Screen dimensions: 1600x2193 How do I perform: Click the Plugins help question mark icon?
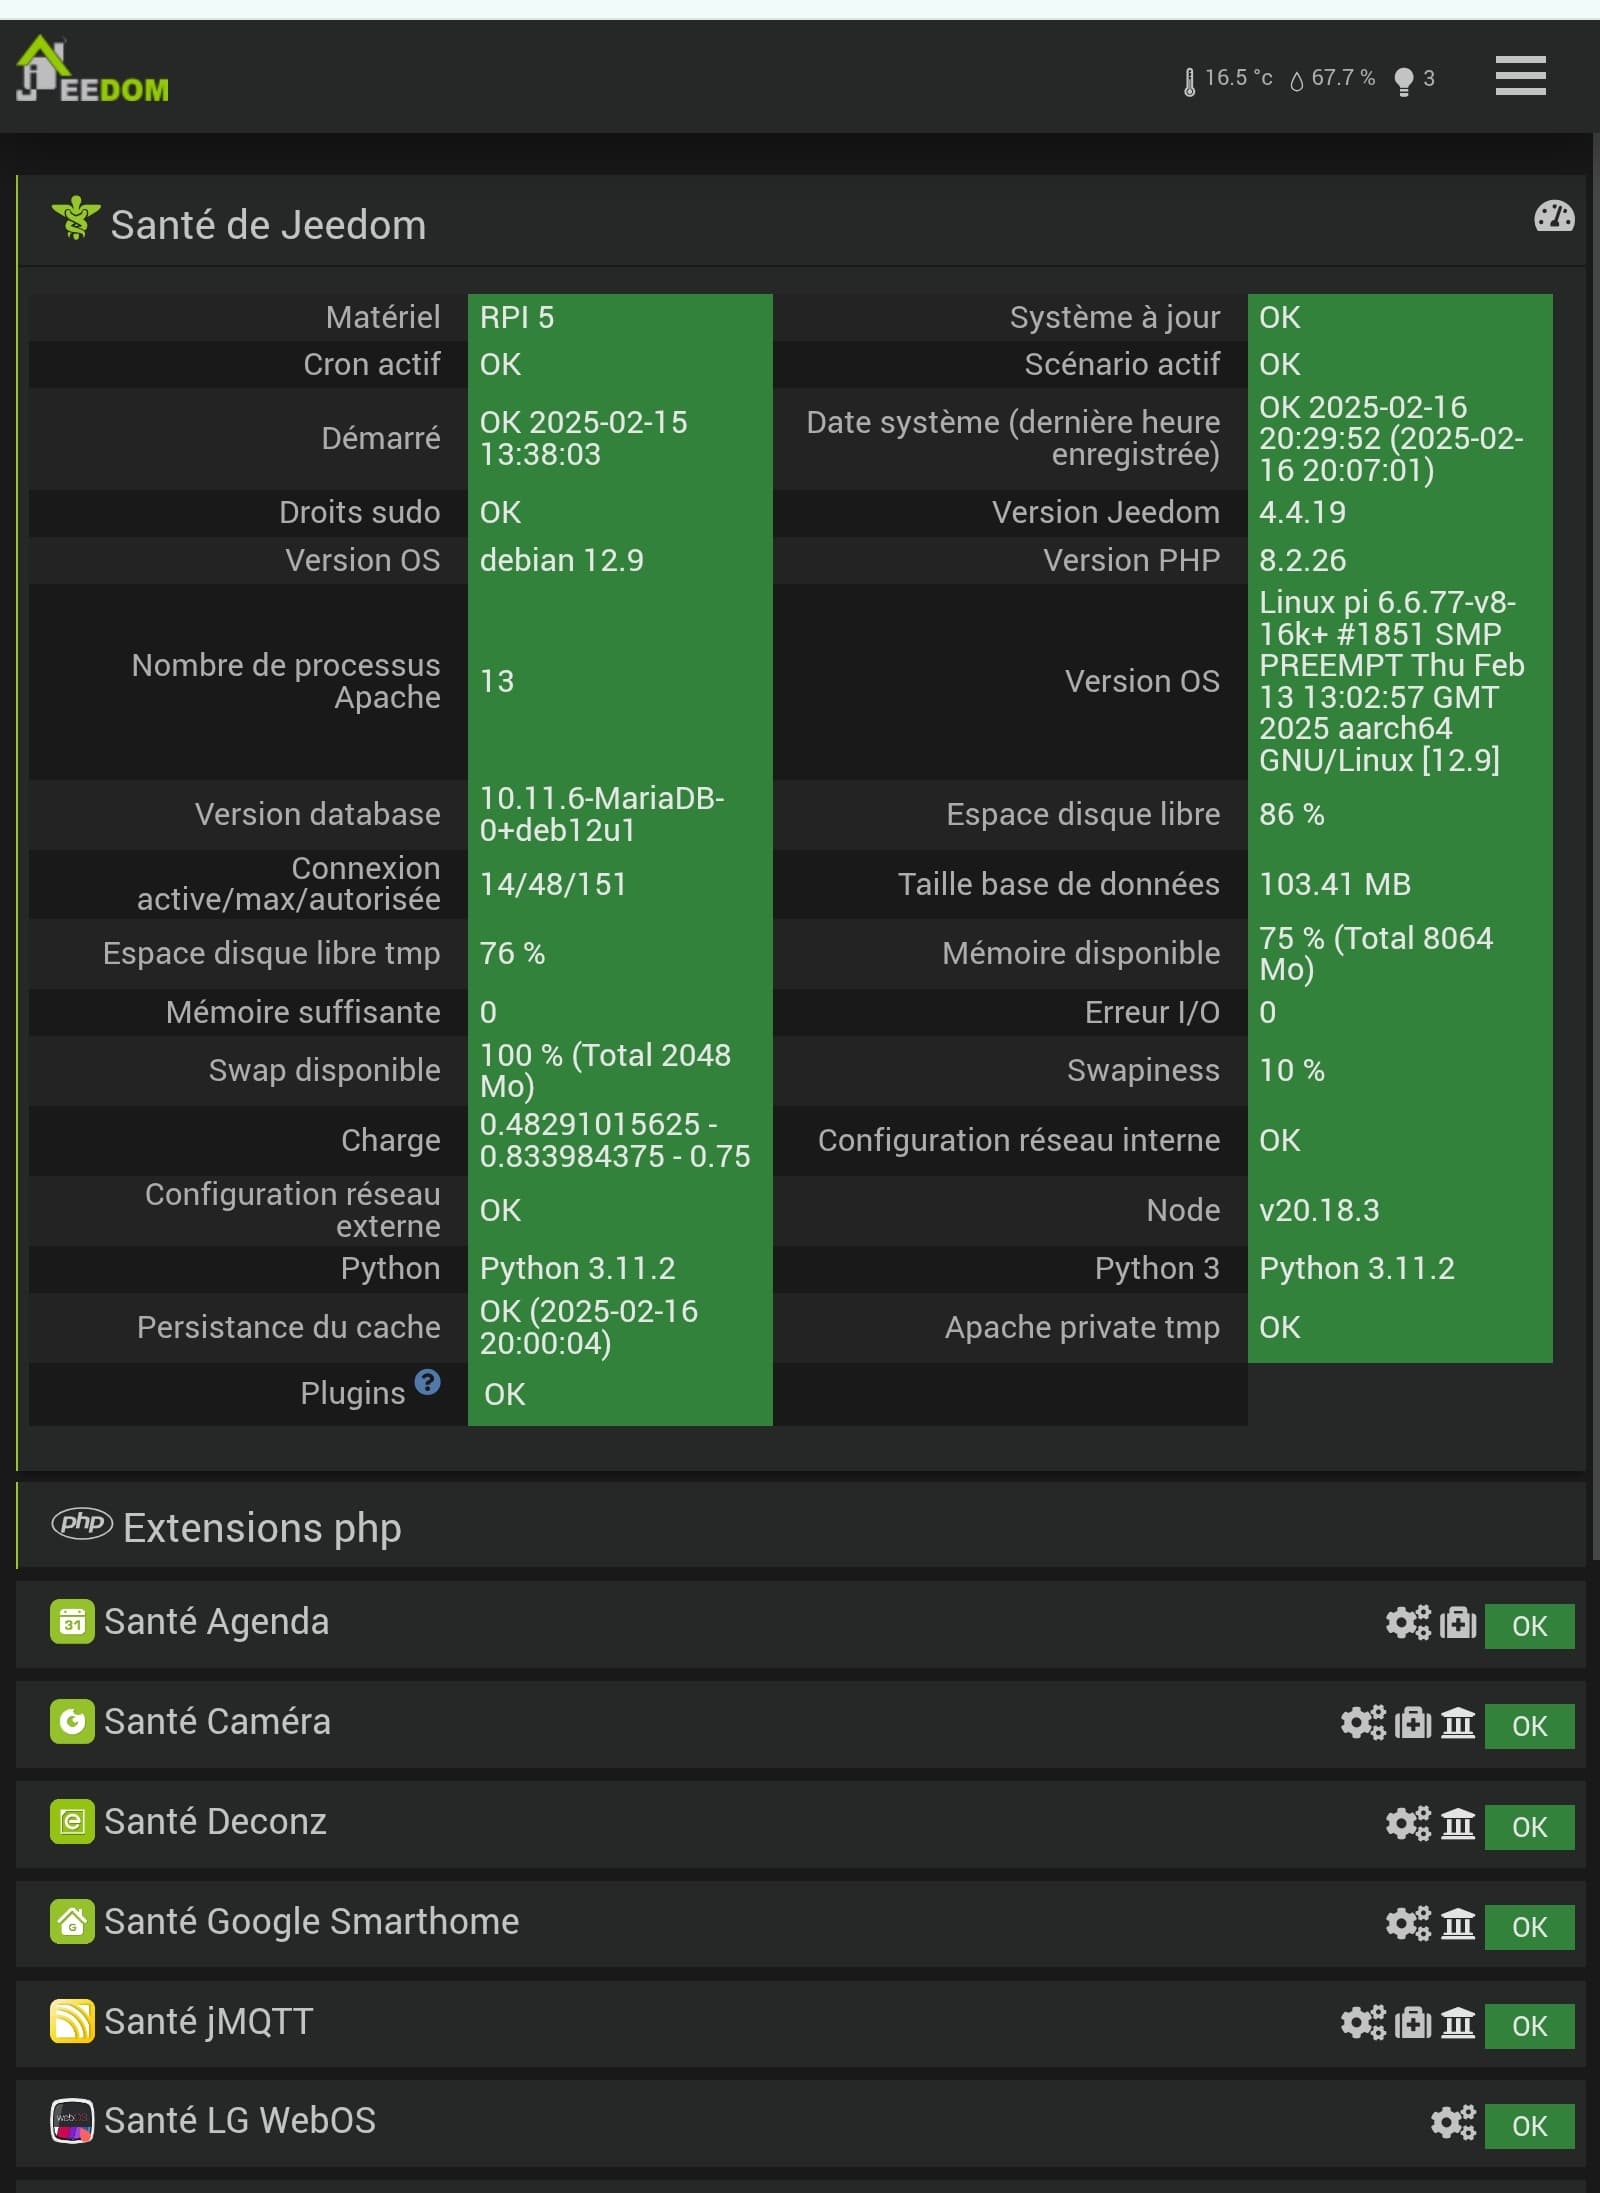(x=427, y=1382)
